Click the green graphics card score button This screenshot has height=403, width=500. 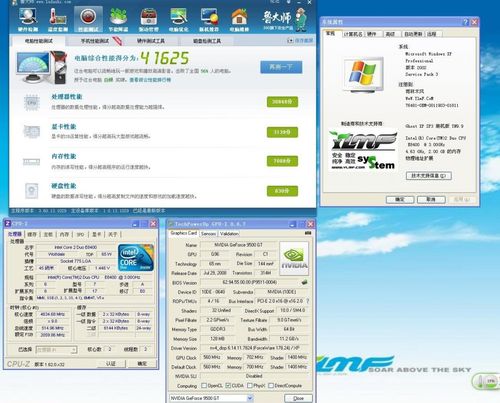282,132
